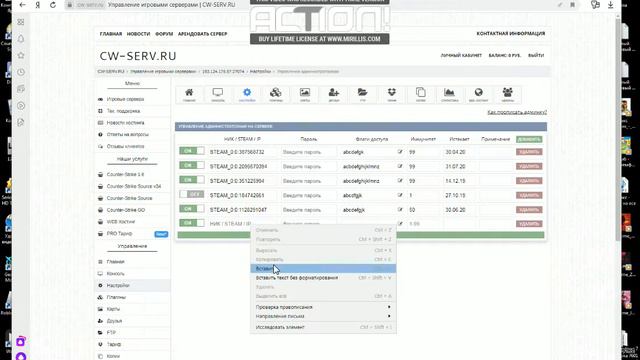Open Личный кабинет link
The image size is (640, 360).
pos(461,55)
